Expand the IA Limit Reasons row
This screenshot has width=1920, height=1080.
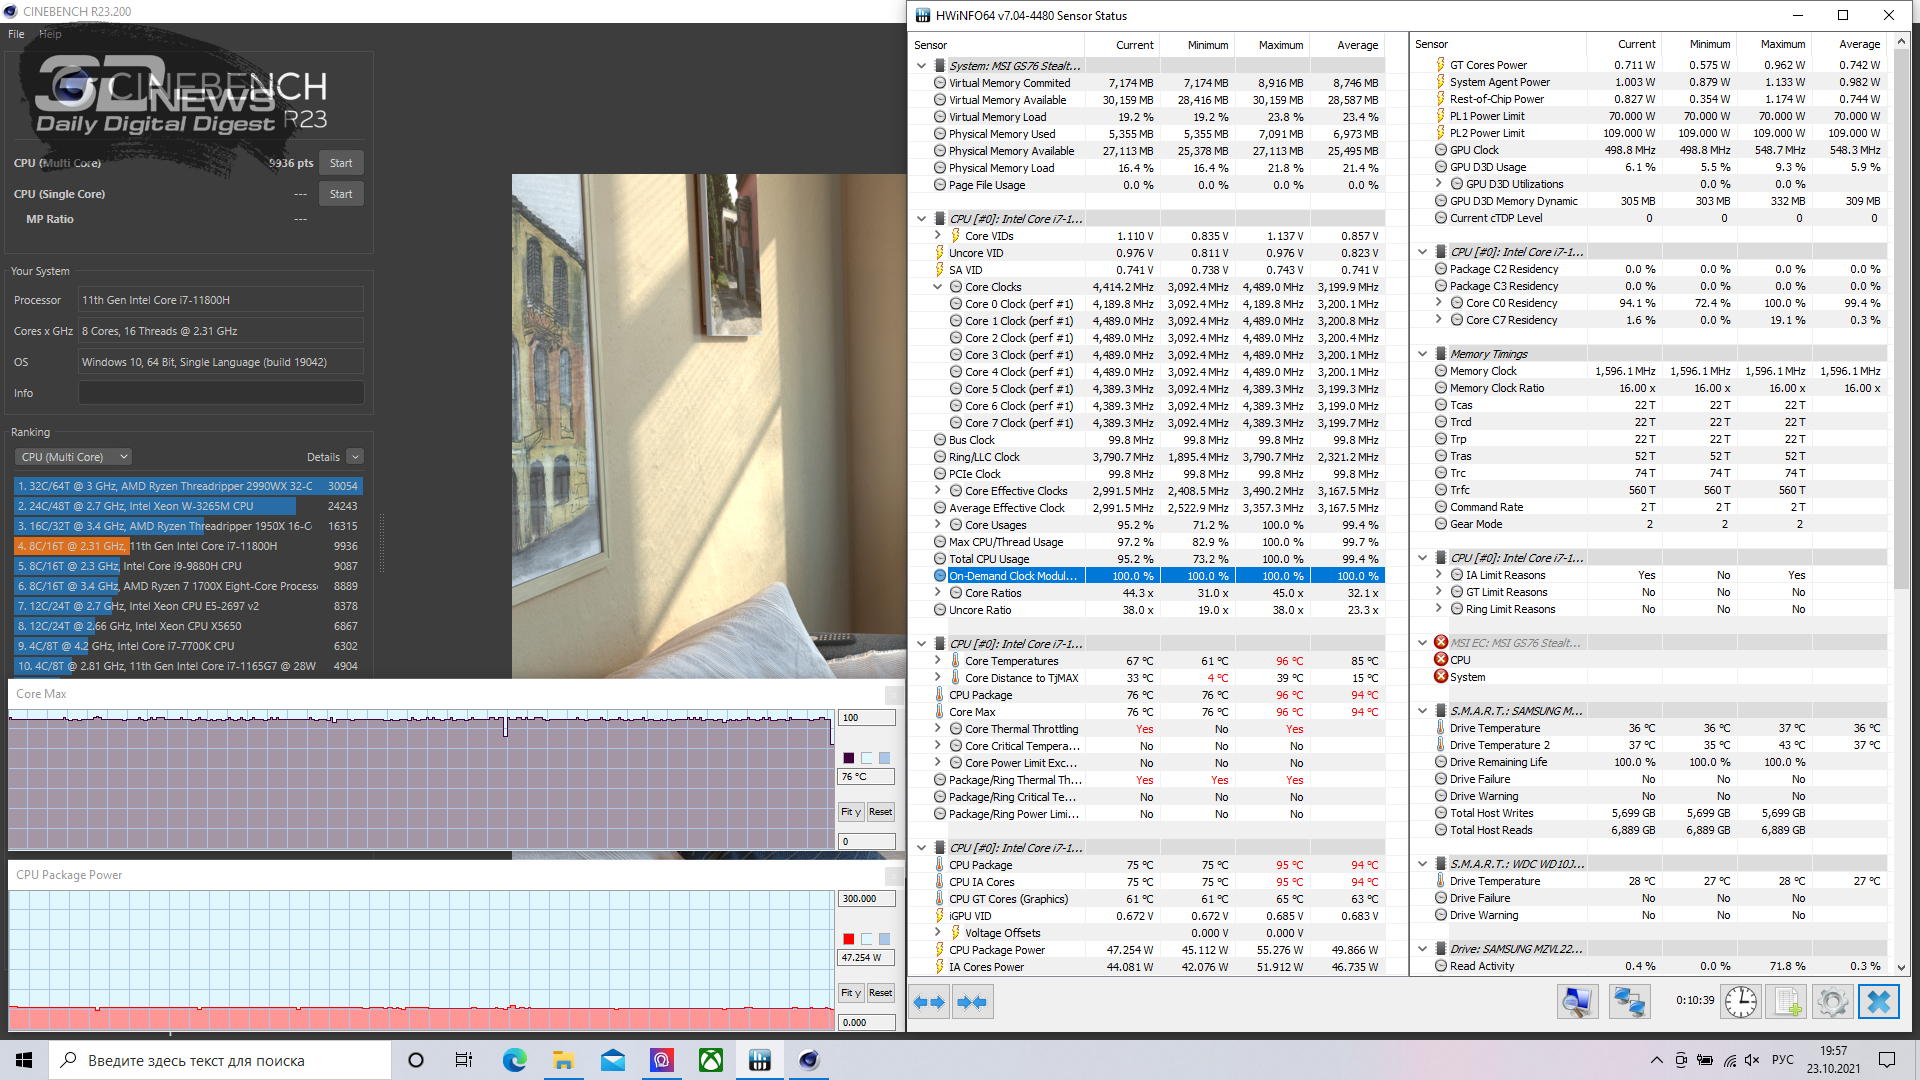(x=1438, y=575)
